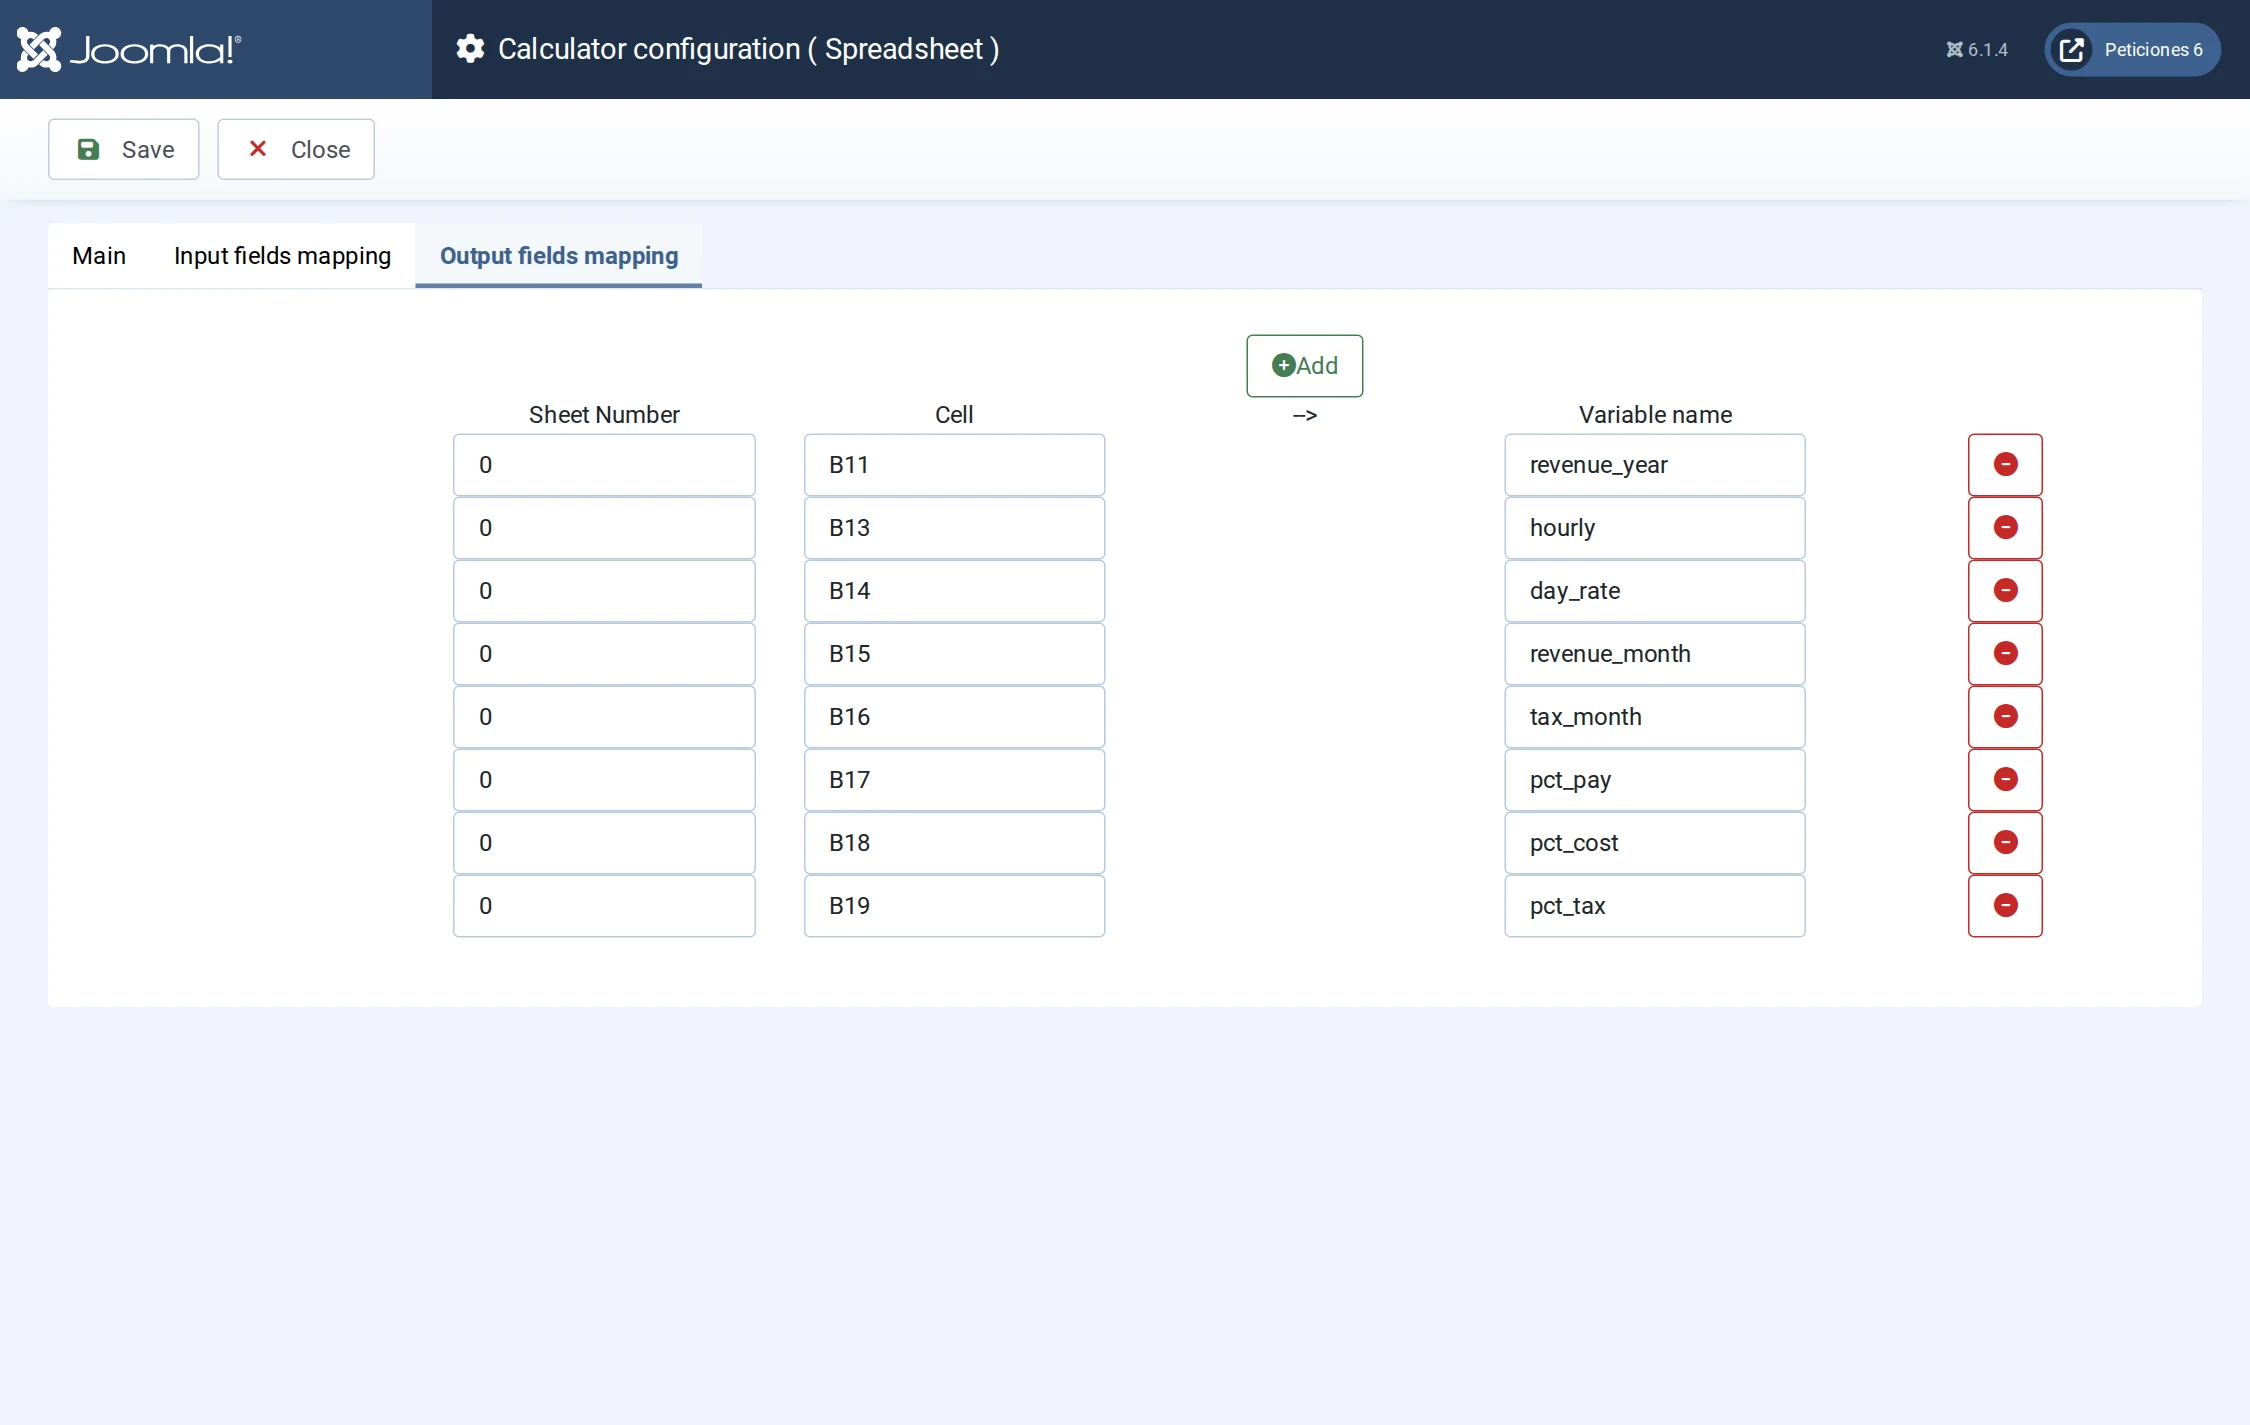
Task: Click the Cell field containing B13
Action: coord(954,528)
